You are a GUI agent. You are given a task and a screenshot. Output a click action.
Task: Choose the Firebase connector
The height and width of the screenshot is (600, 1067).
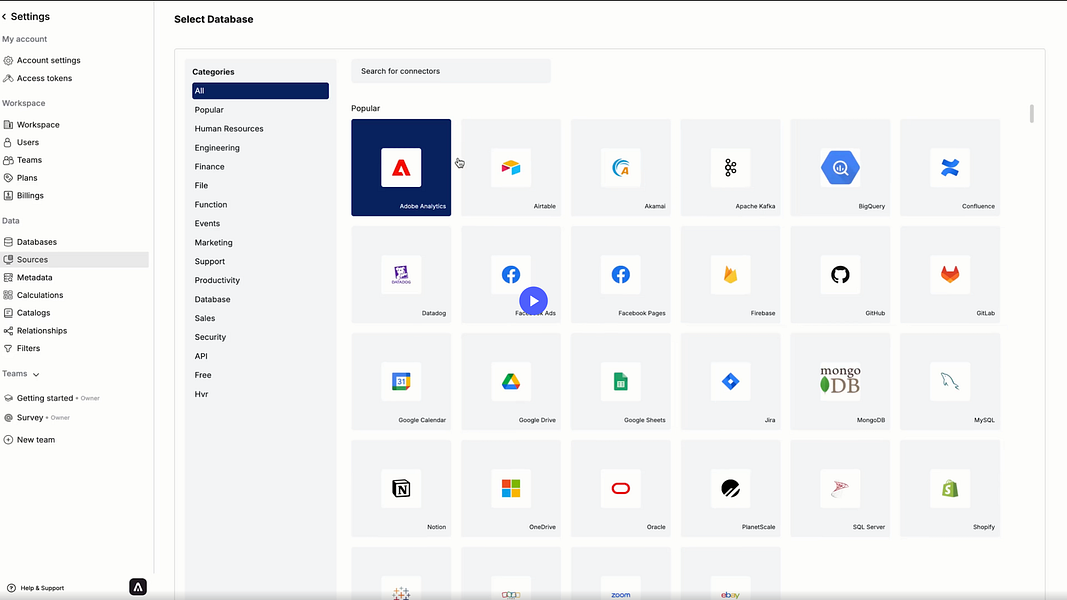(x=730, y=274)
